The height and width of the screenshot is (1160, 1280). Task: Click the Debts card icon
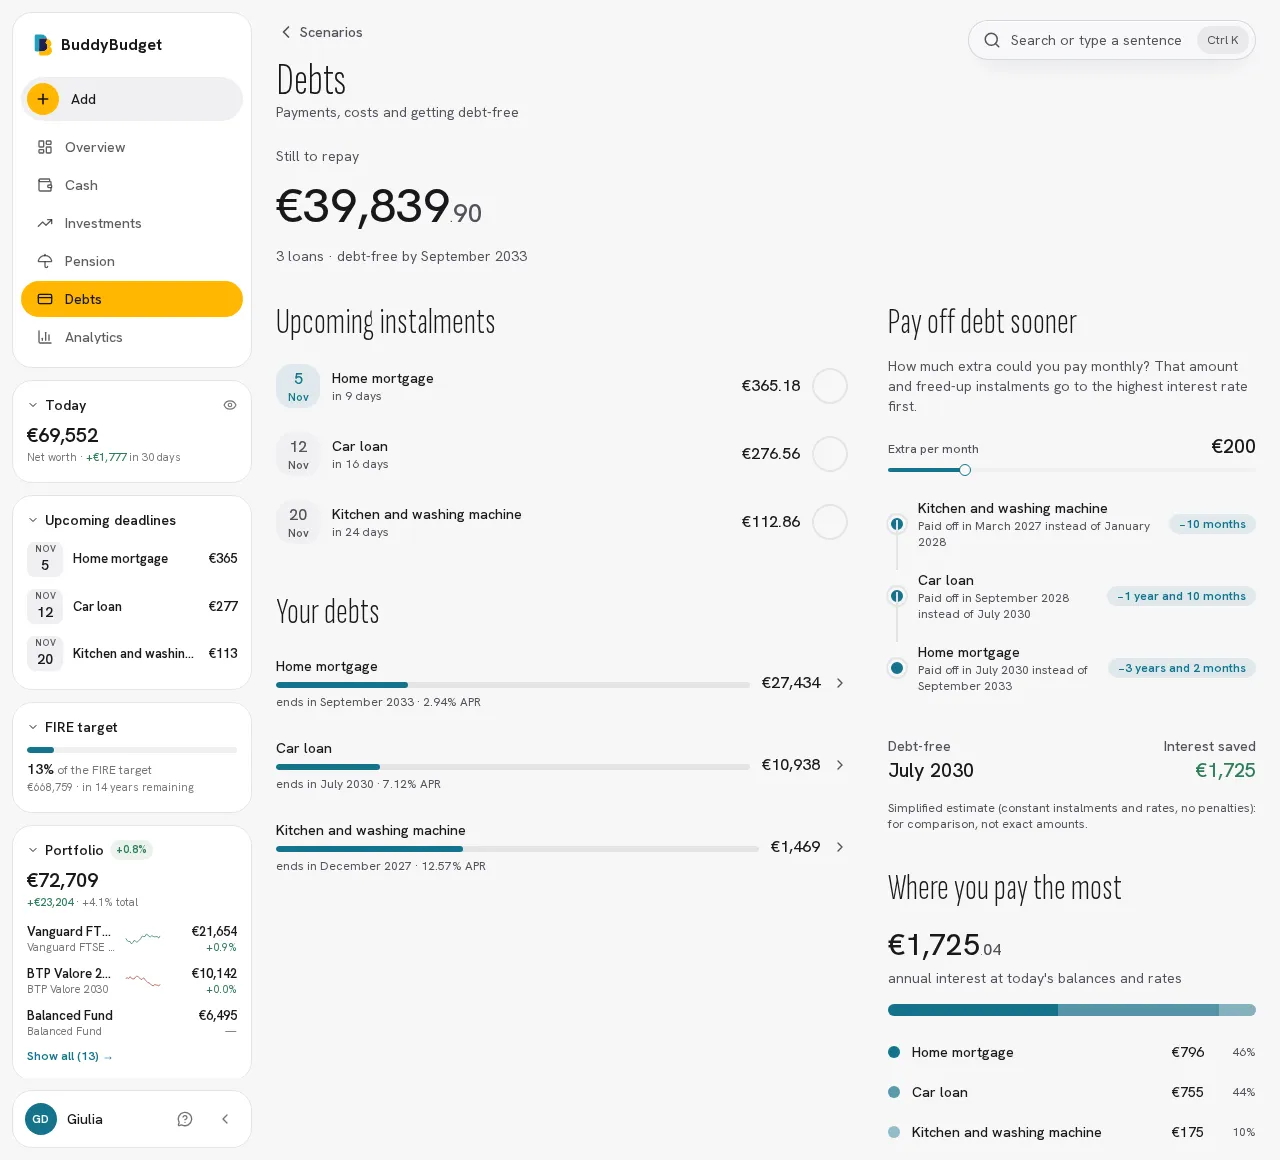coord(45,299)
